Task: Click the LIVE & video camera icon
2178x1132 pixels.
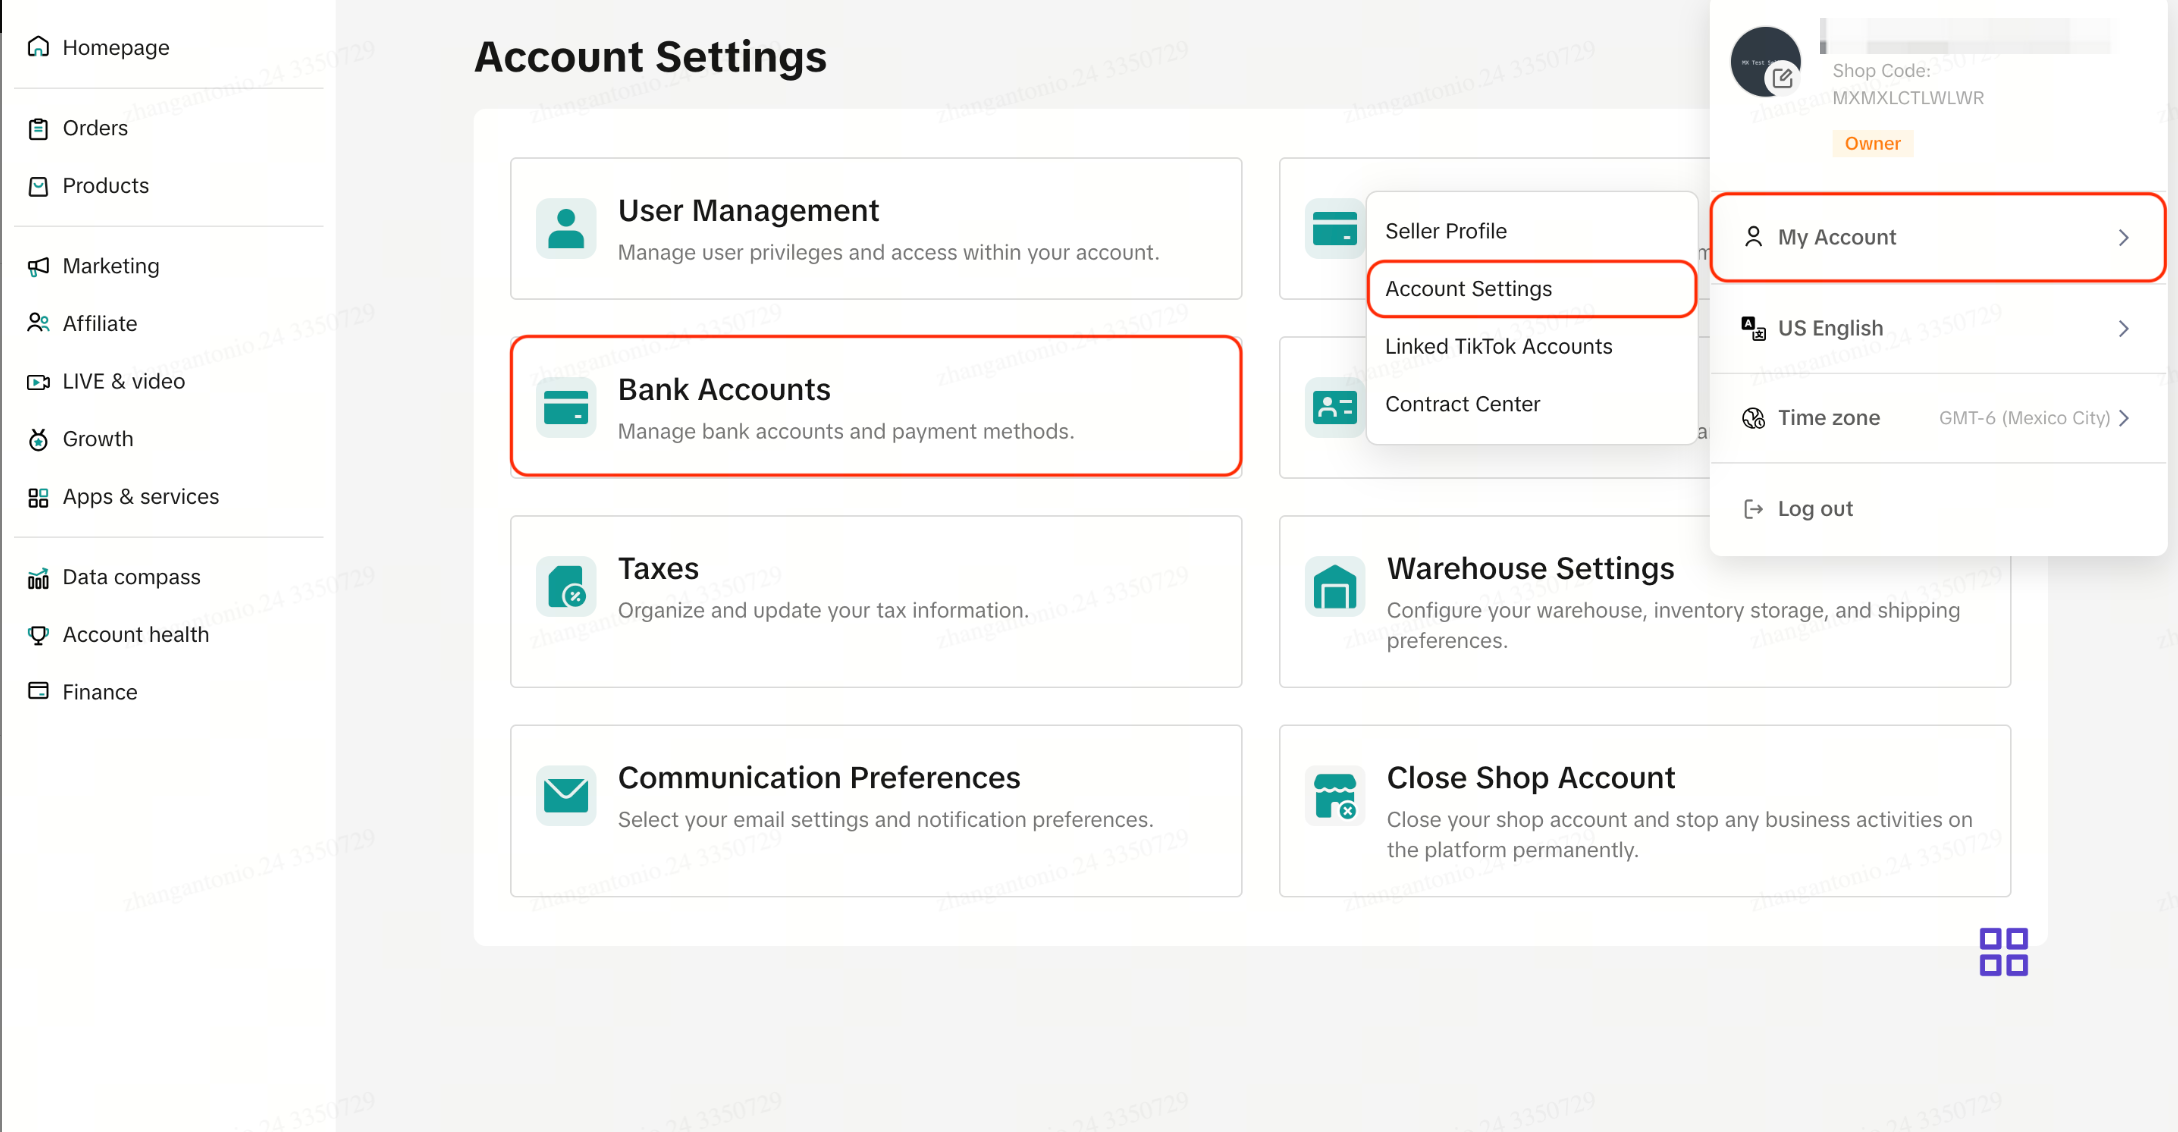Action: (x=38, y=381)
